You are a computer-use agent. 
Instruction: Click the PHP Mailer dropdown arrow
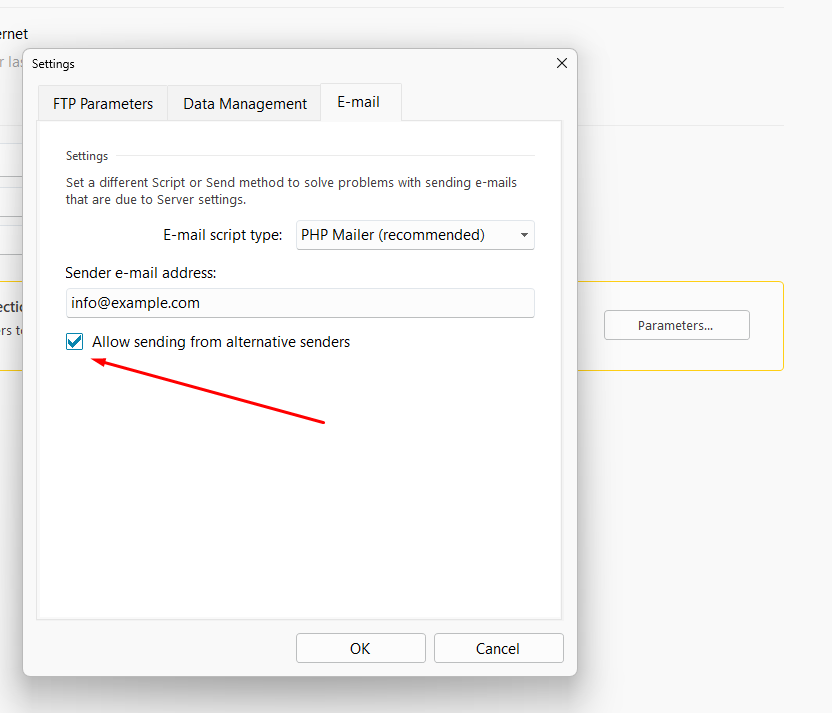tap(524, 236)
